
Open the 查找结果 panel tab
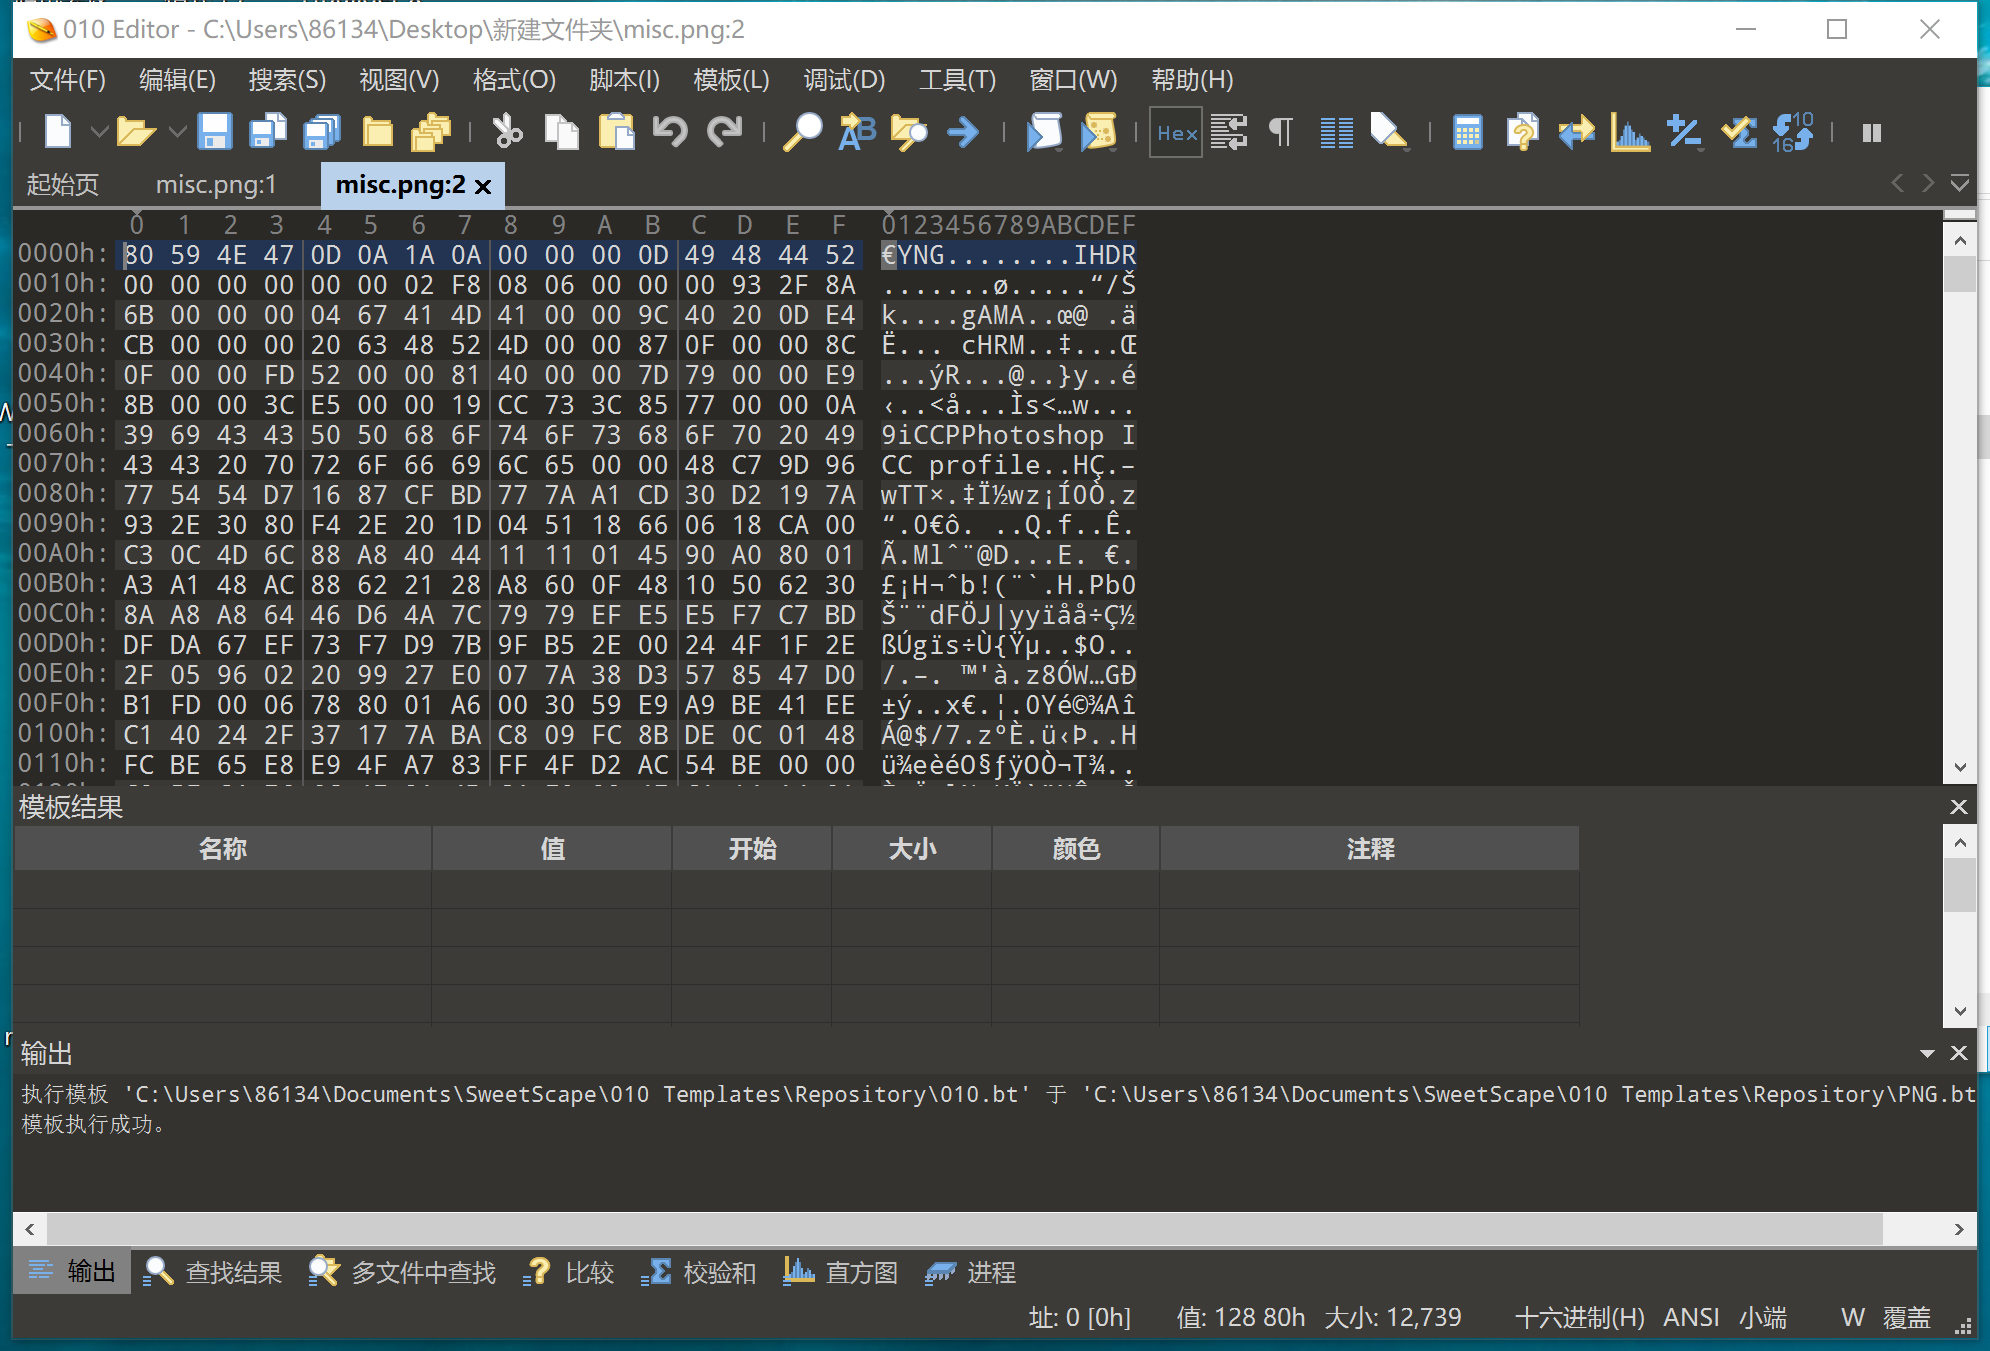tap(214, 1272)
